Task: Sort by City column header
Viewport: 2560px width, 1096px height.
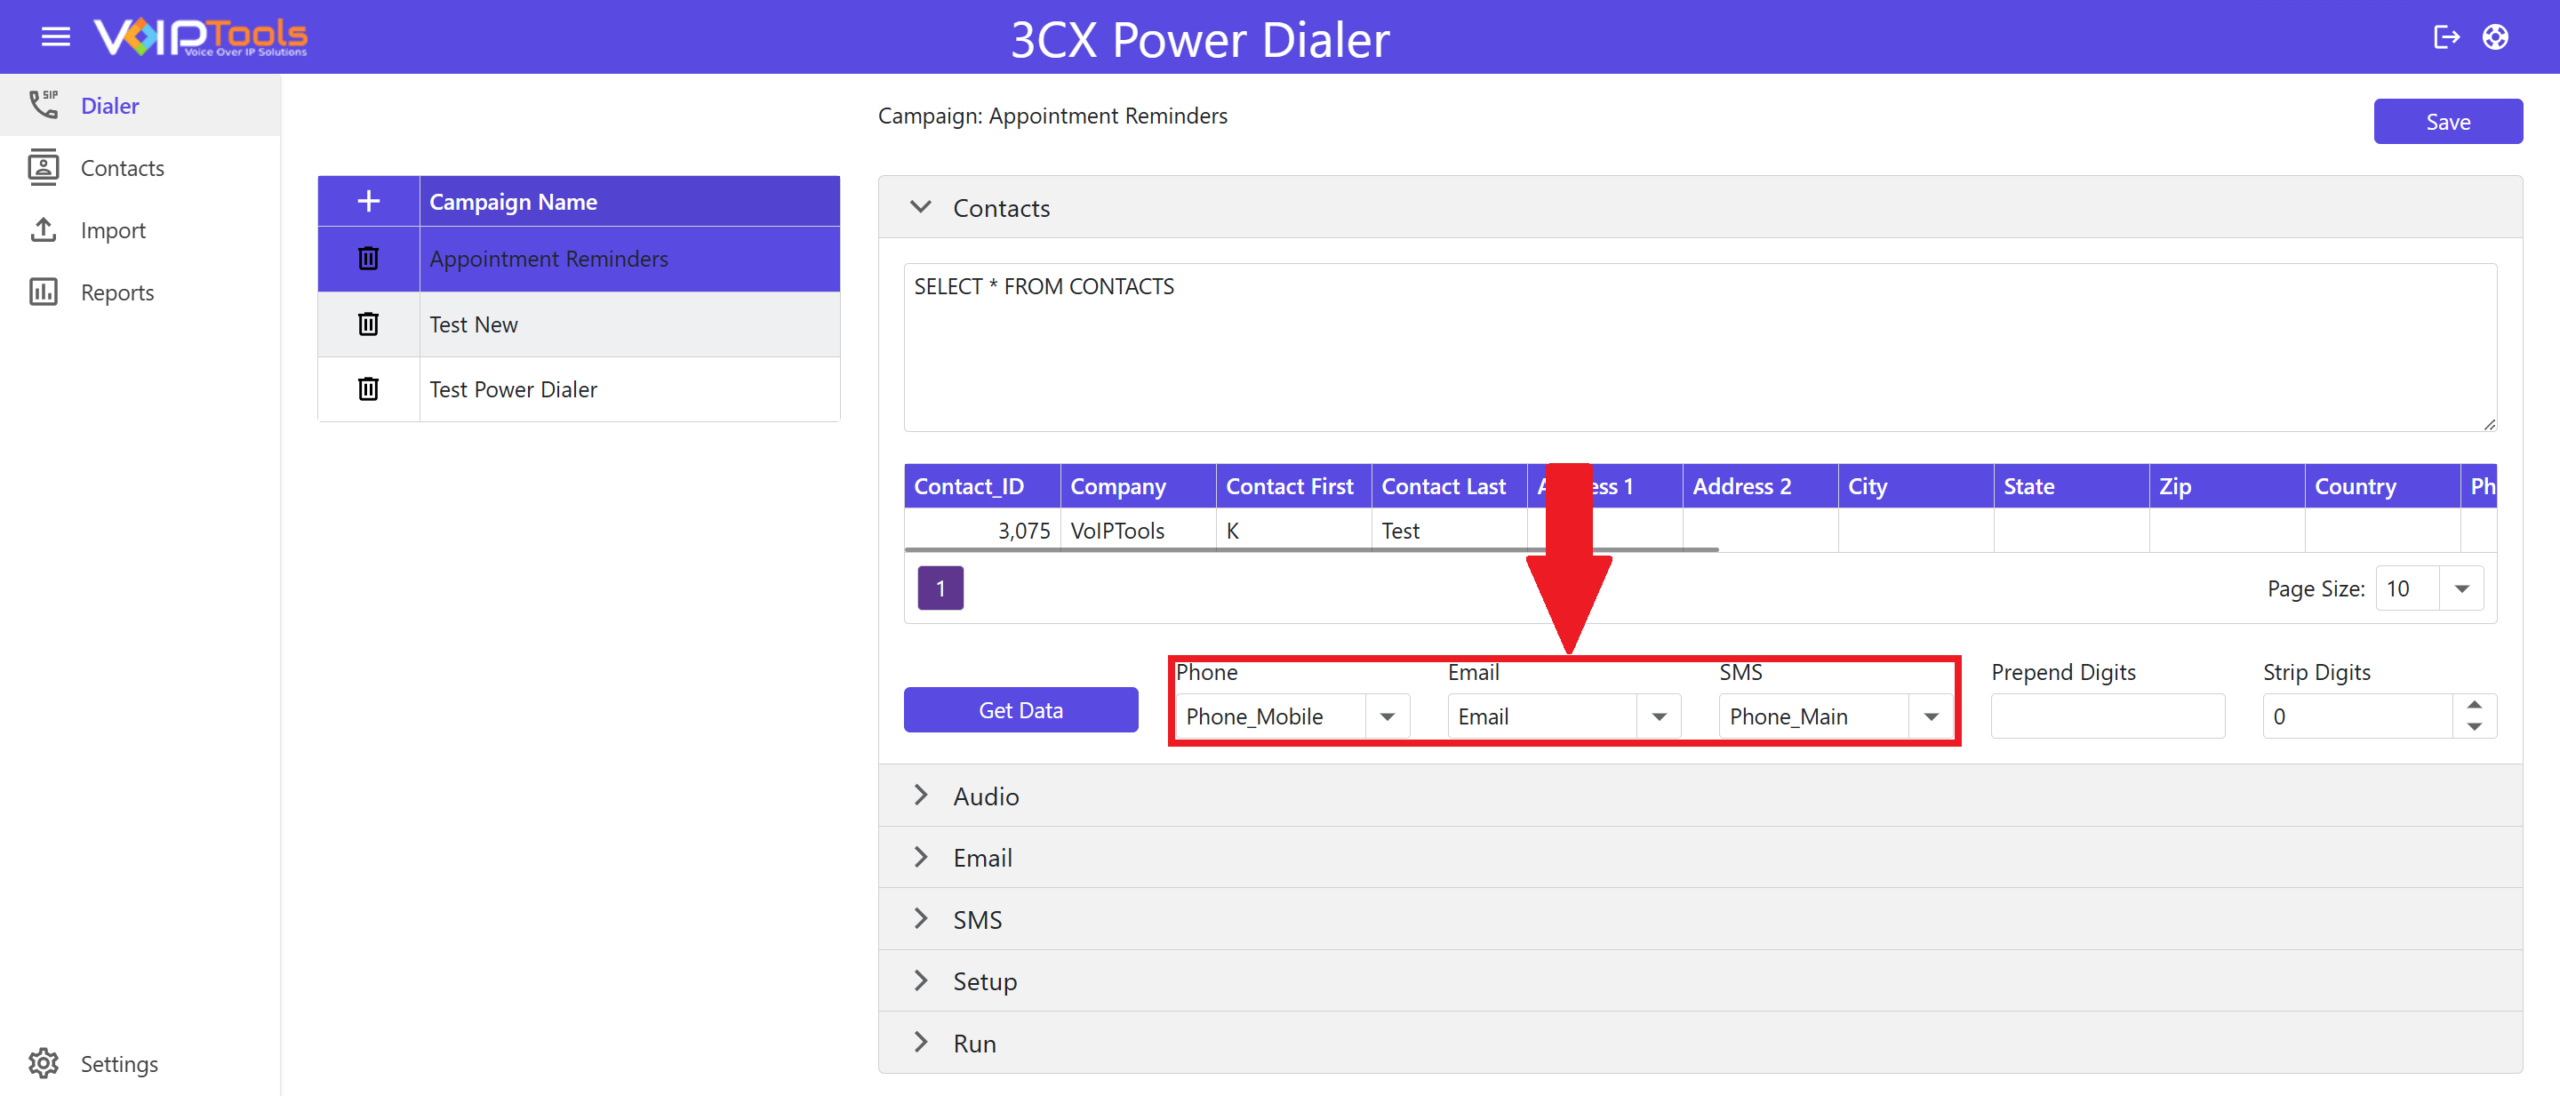Action: (1916, 486)
